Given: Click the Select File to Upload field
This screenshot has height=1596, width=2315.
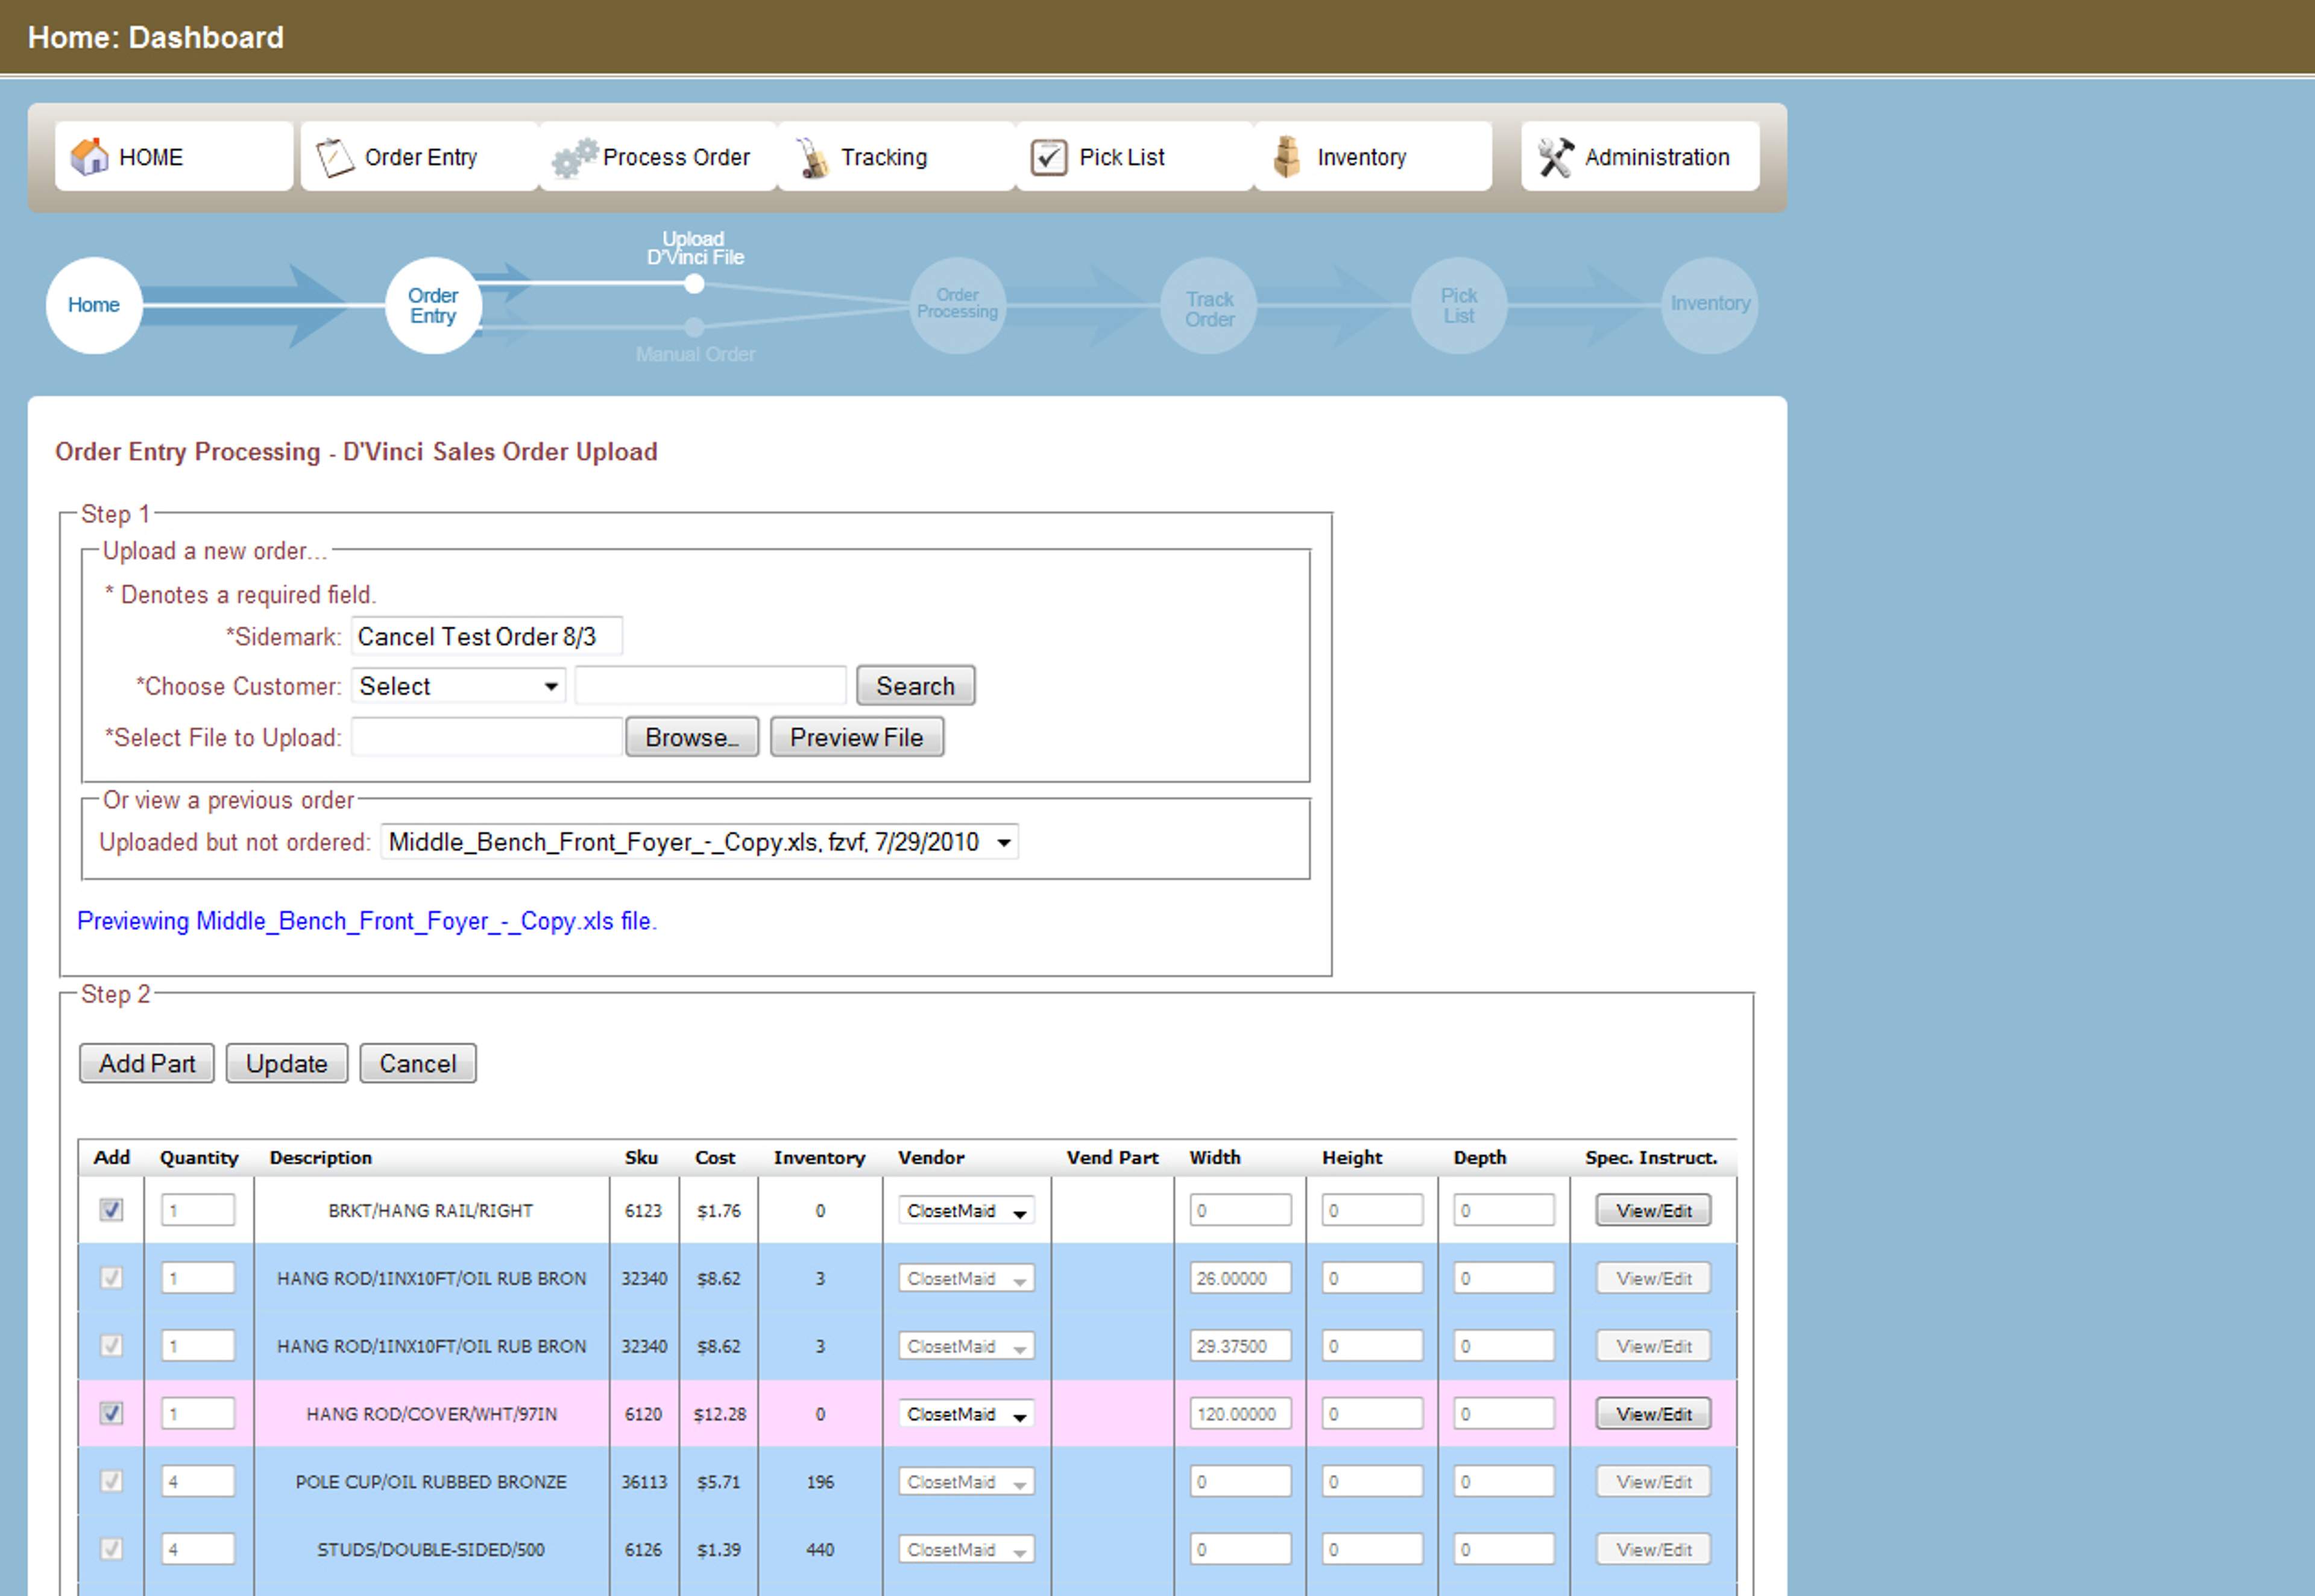Looking at the screenshot, I should coord(486,737).
